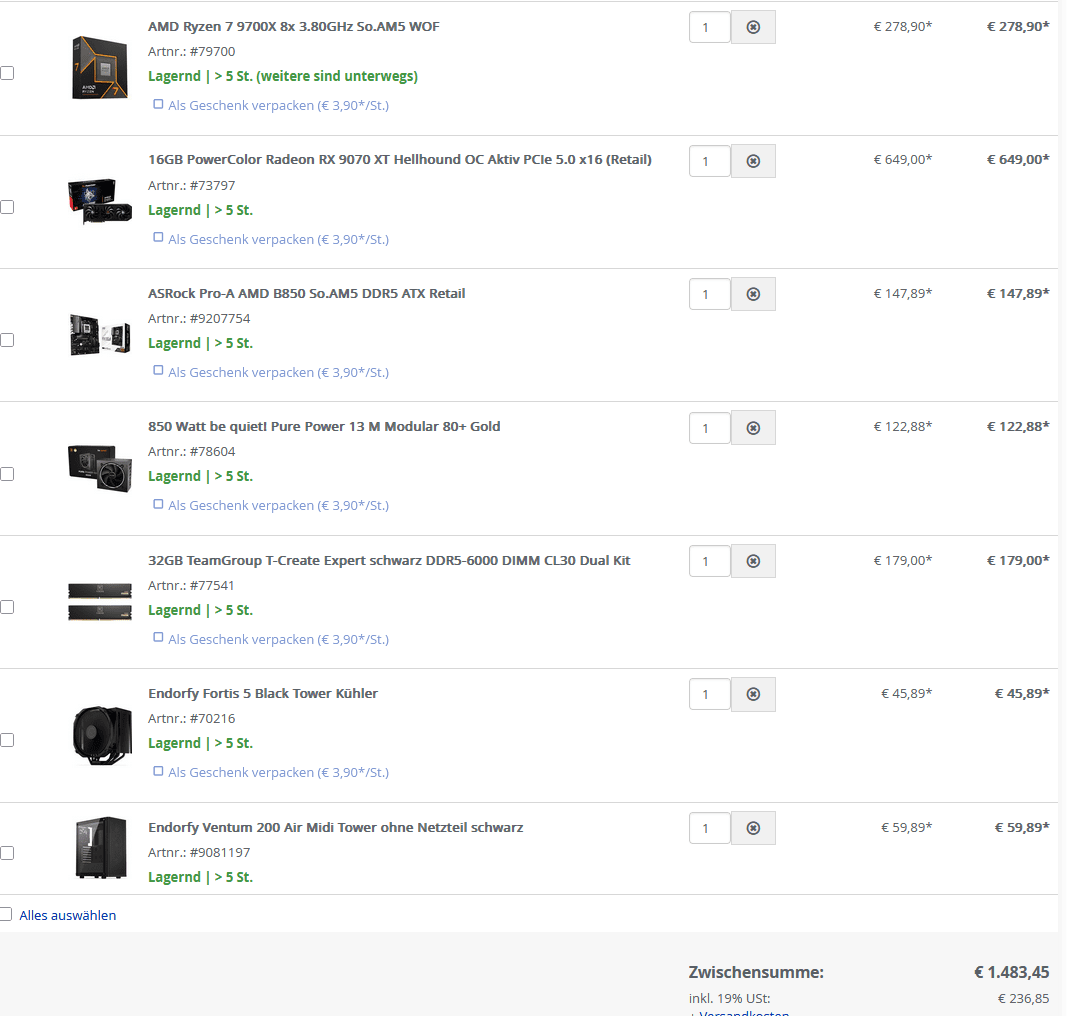Image resolution: width=1067 pixels, height=1016 pixels.
Task: Select the ASRock Pro-A B850 row checkbox
Action: click(7, 340)
